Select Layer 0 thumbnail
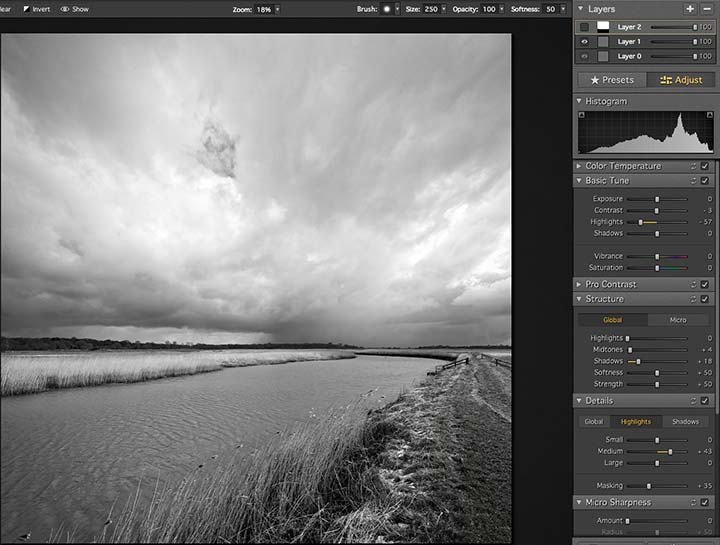This screenshot has width=720, height=545. pyautogui.click(x=603, y=56)
